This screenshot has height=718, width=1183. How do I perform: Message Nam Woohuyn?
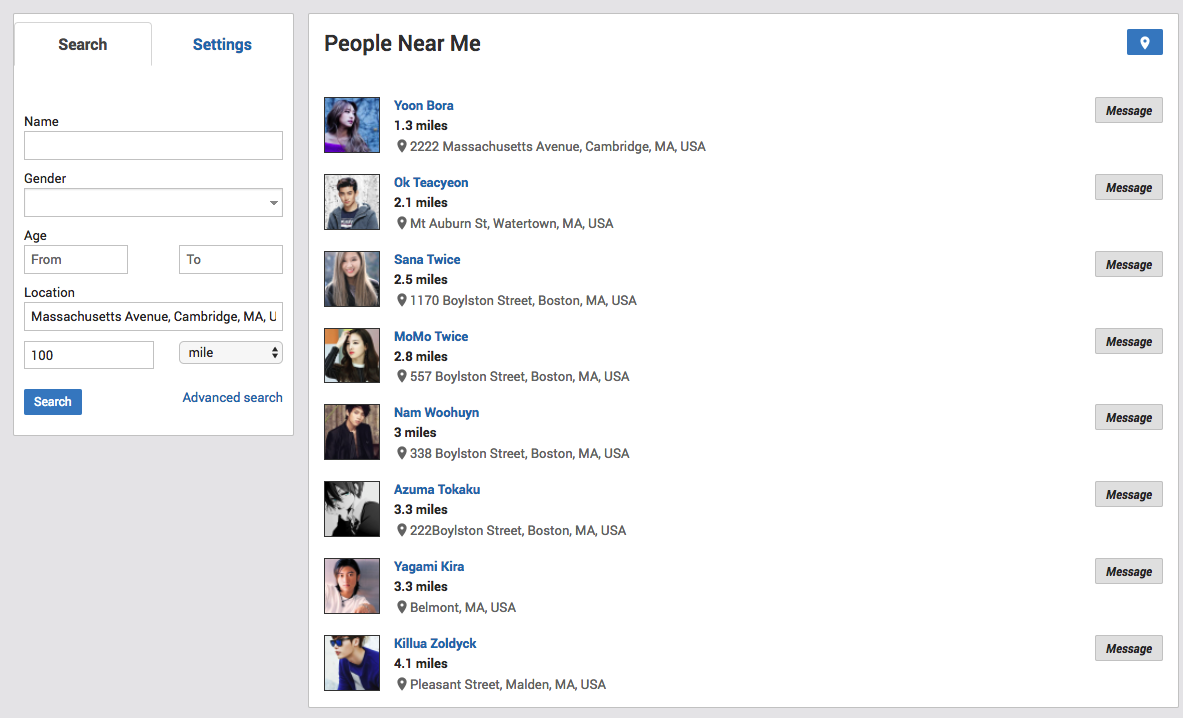tap(1129, 418)
